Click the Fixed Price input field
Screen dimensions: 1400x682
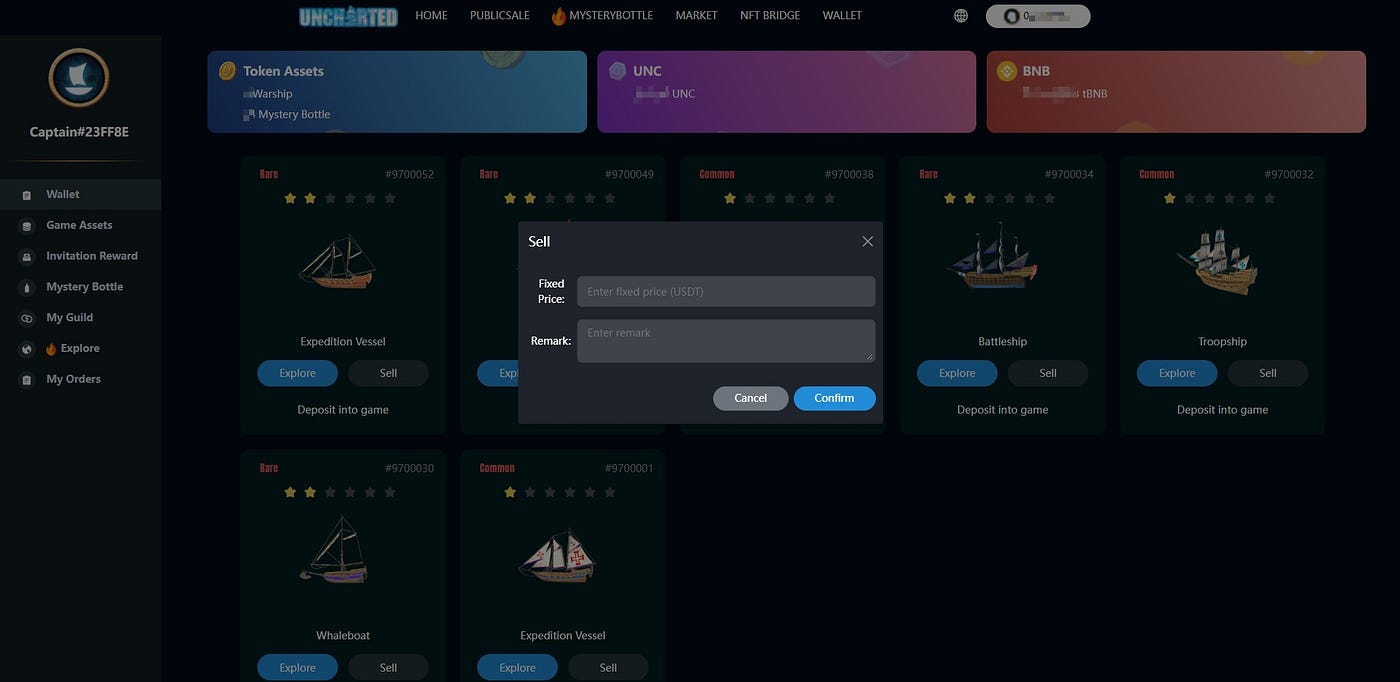click(x=726, y=292)
